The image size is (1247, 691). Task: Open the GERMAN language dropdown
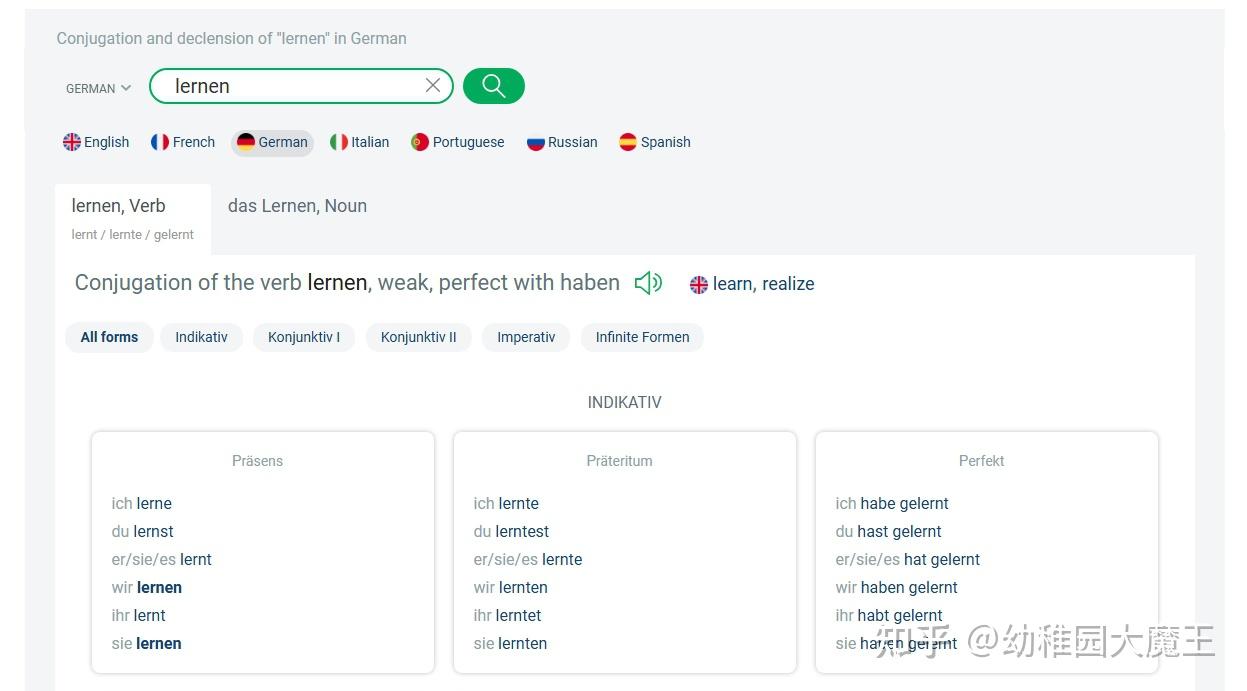pos(98,88)
